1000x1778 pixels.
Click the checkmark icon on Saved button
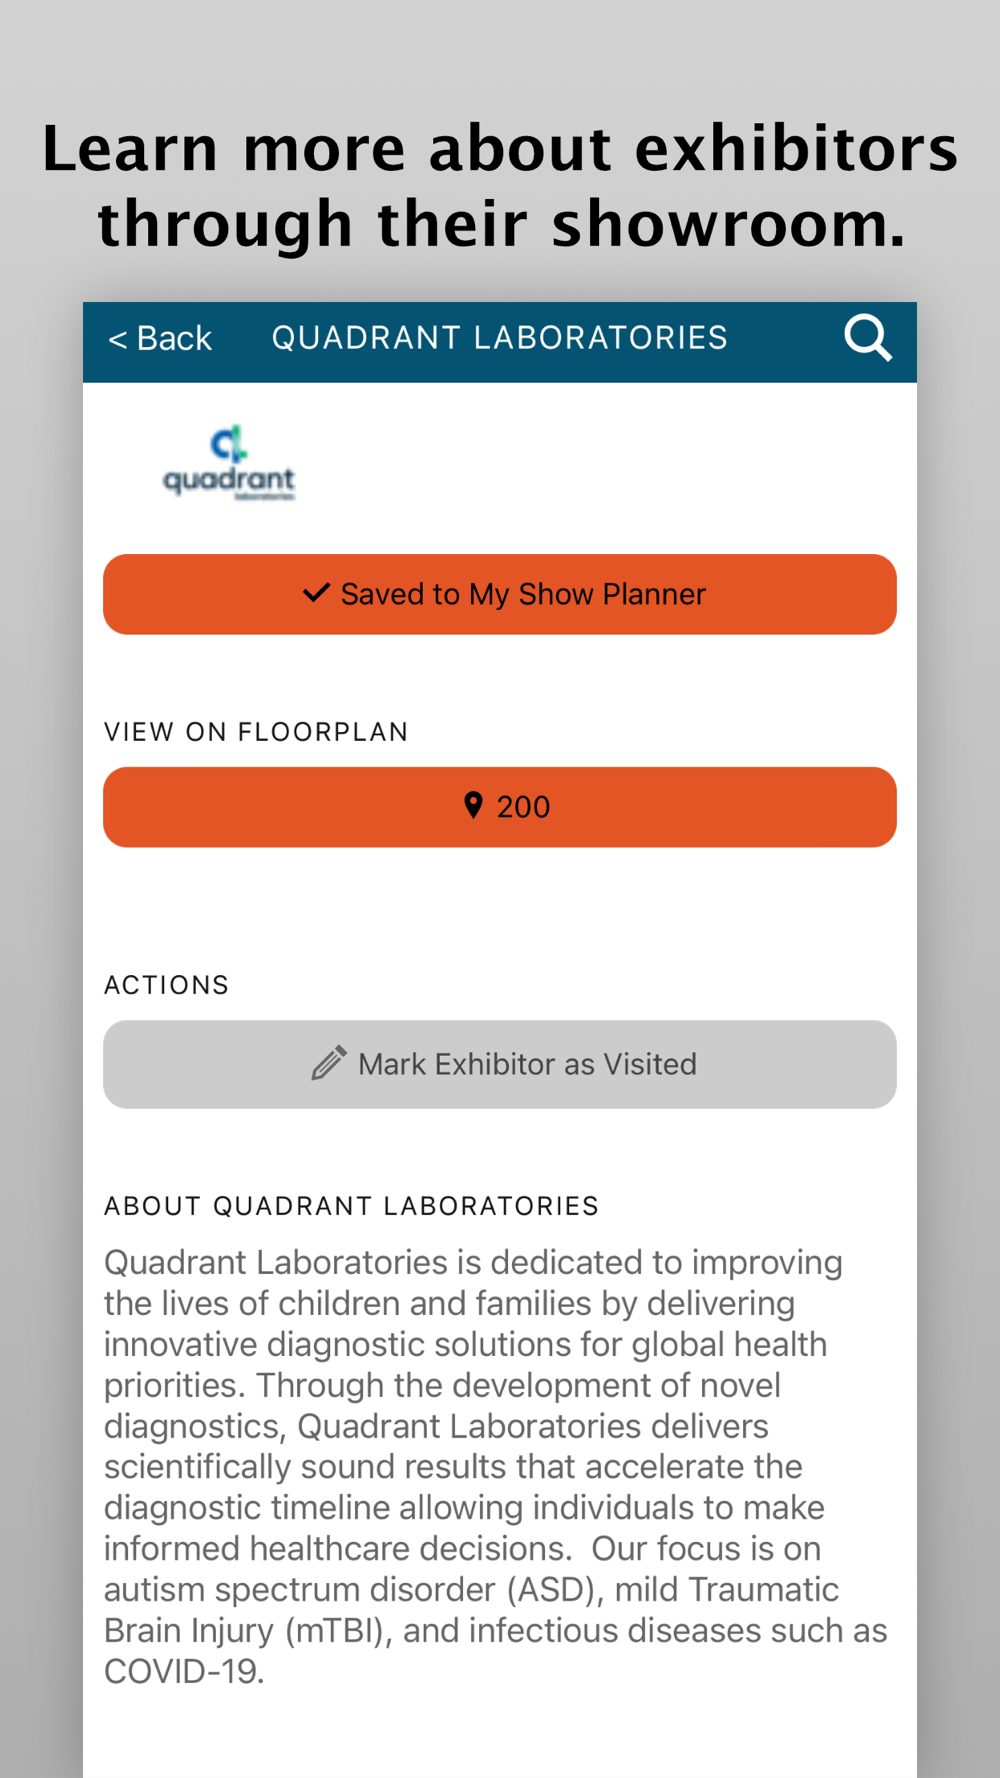coord(316,593)
